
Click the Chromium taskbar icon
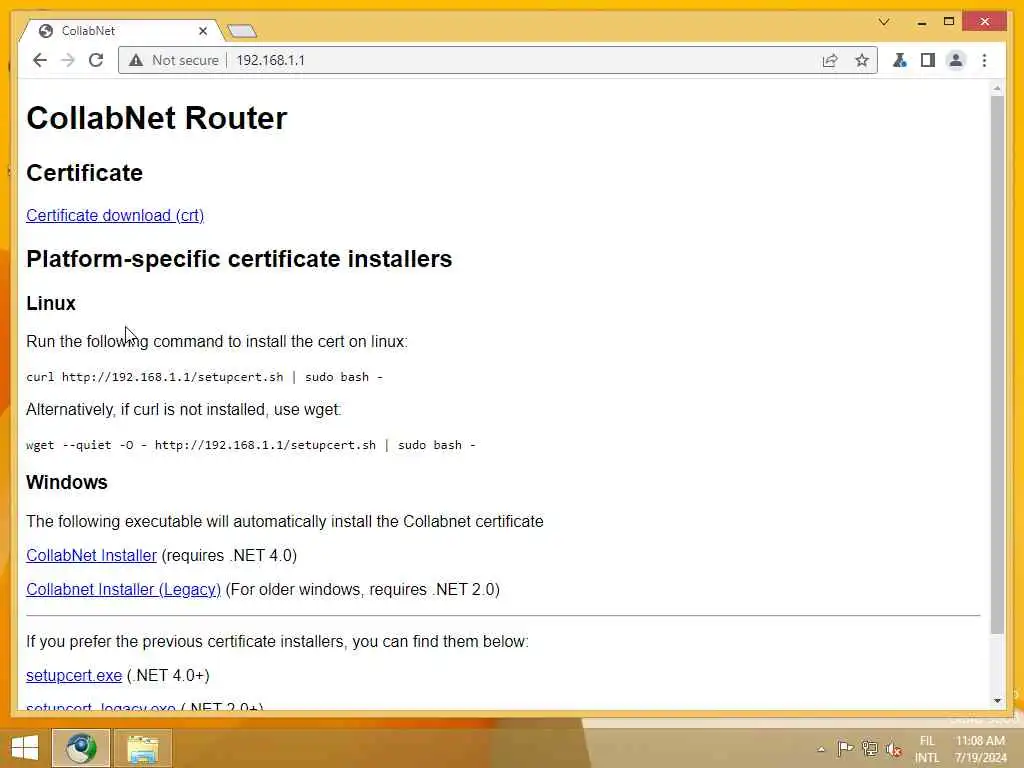coord(80,748)
